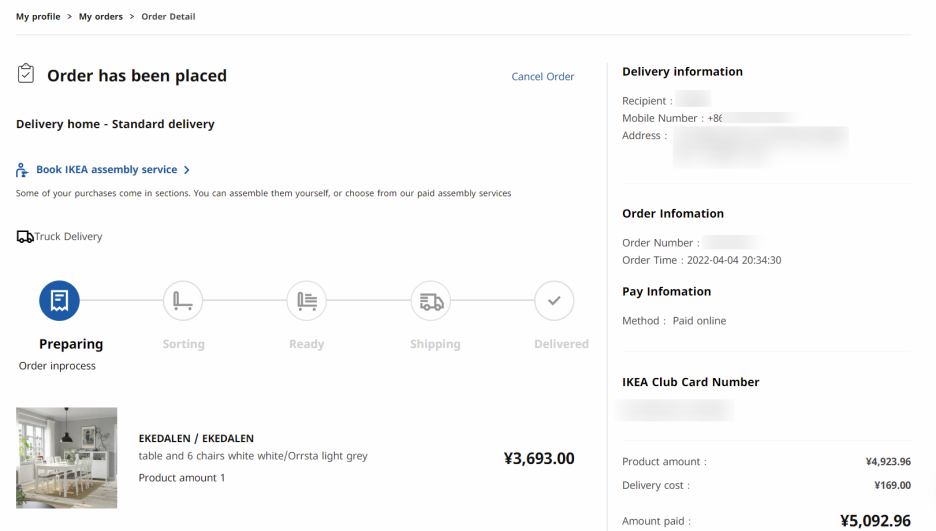Click the Truck Delivery truck icon
The height and width of the screenshot is (531, 936).
[25, 237]
